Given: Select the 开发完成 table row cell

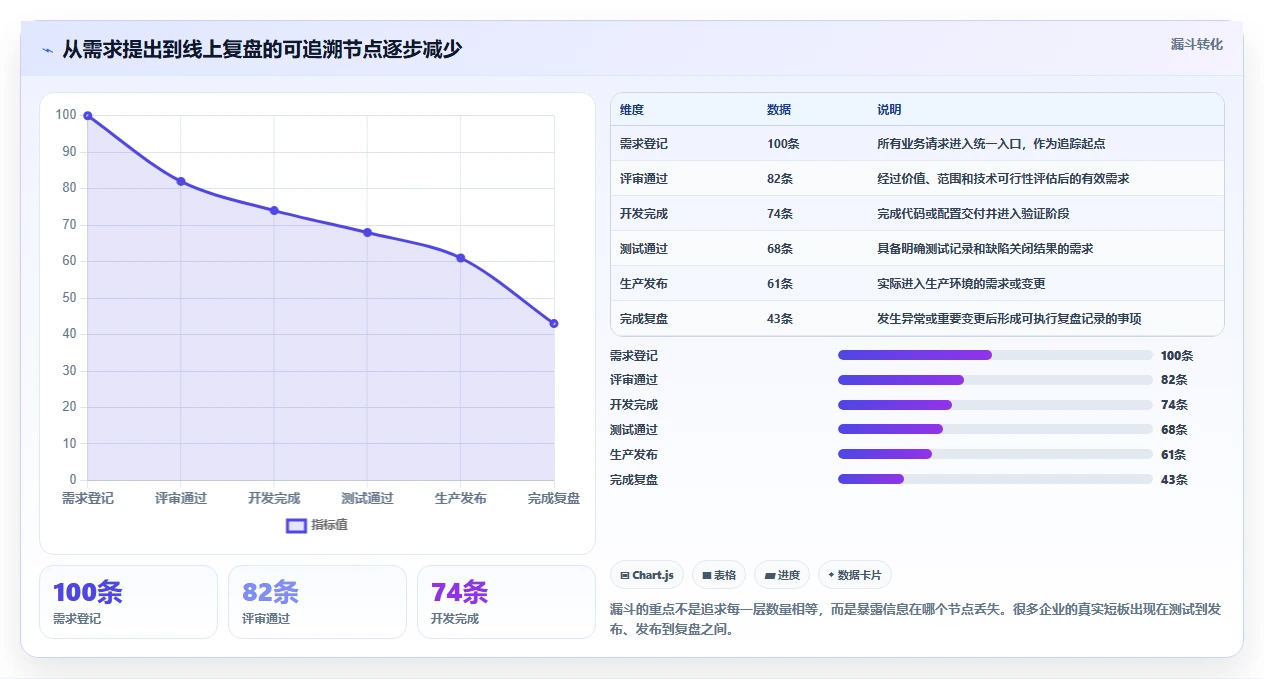Looking at the screenshot, I should point(644,214).
